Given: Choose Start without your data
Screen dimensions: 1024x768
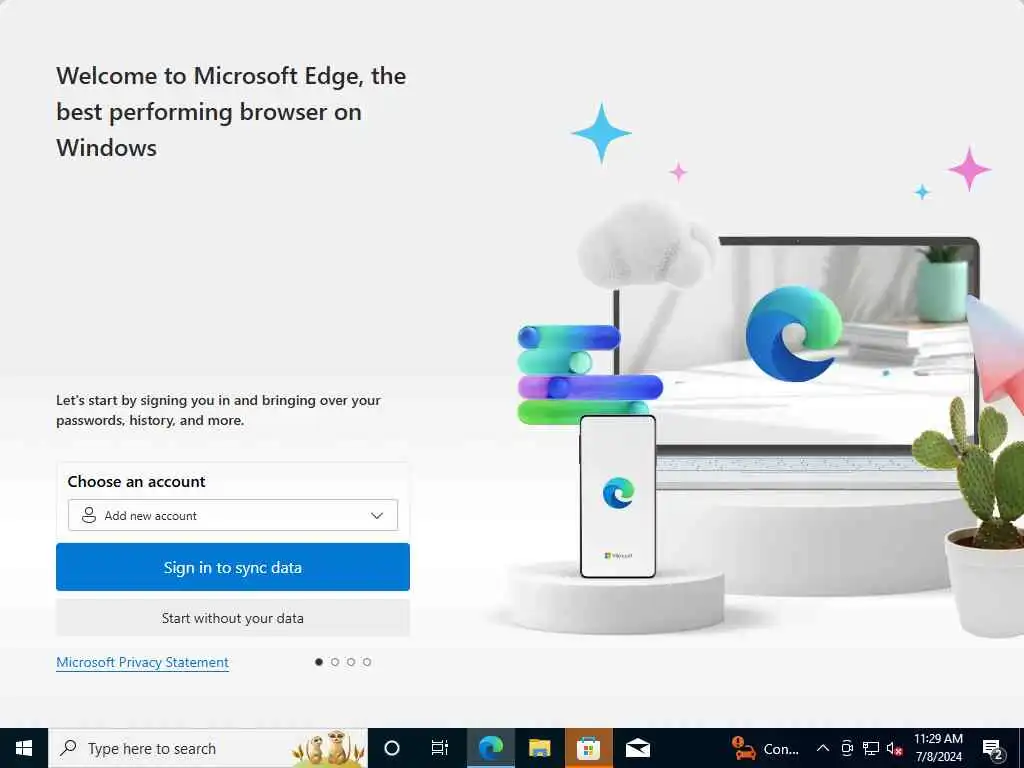Looking at the screenshot, I should point(232,618).
